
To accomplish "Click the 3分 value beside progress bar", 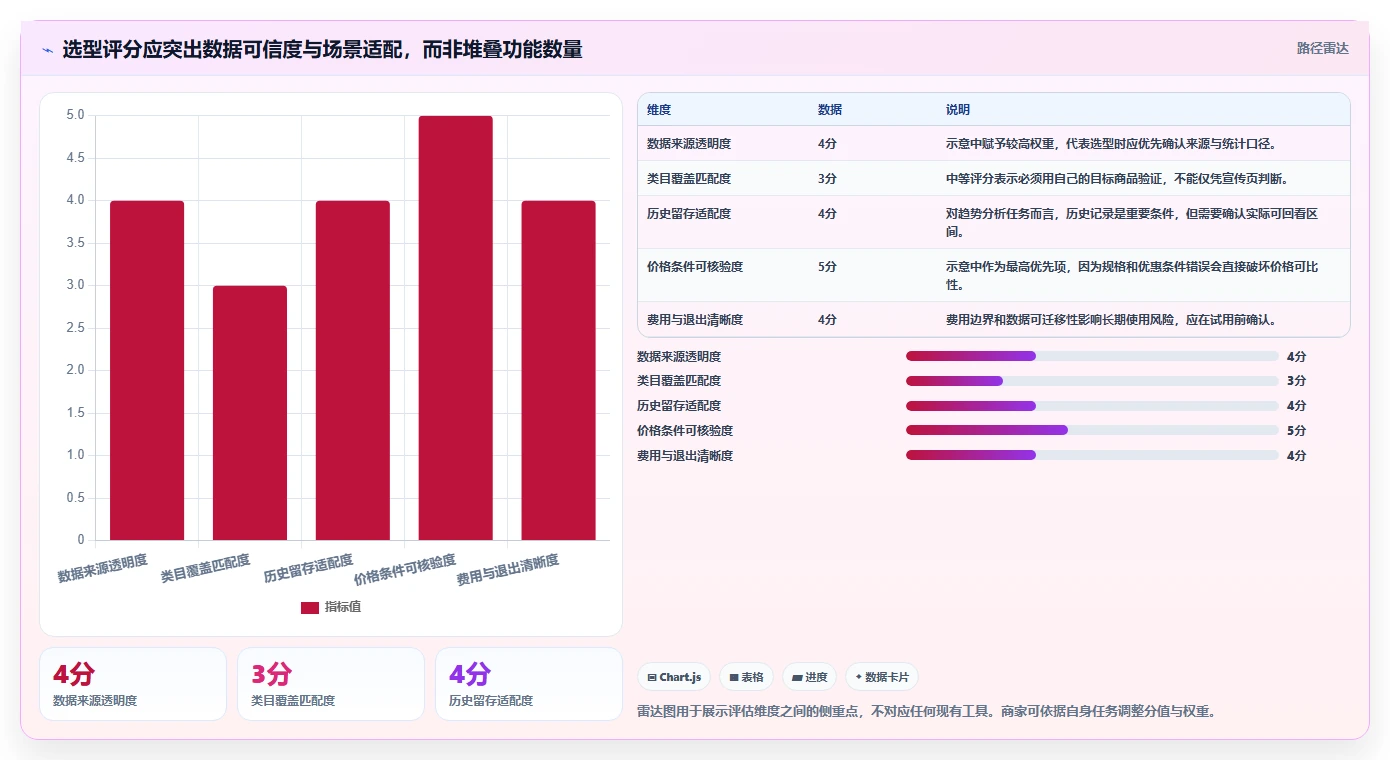I will click(1296, 381).
